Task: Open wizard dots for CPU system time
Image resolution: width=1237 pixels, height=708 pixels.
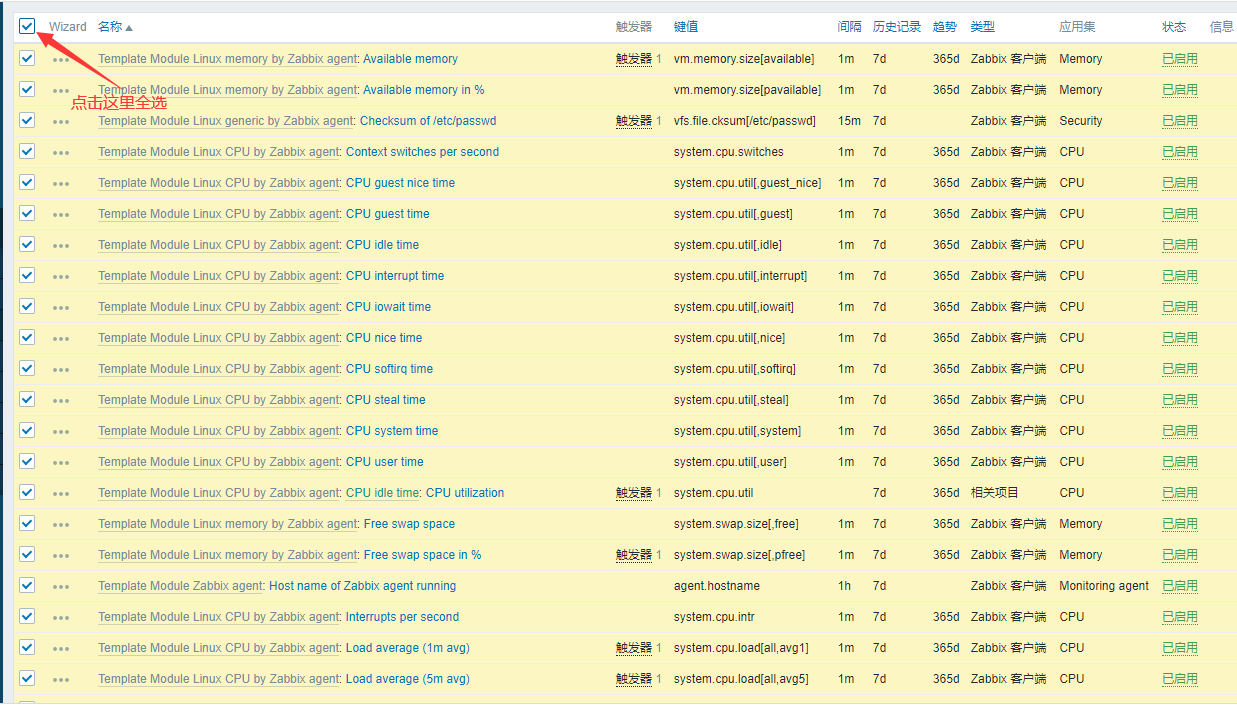Action: tap(61, 431)
